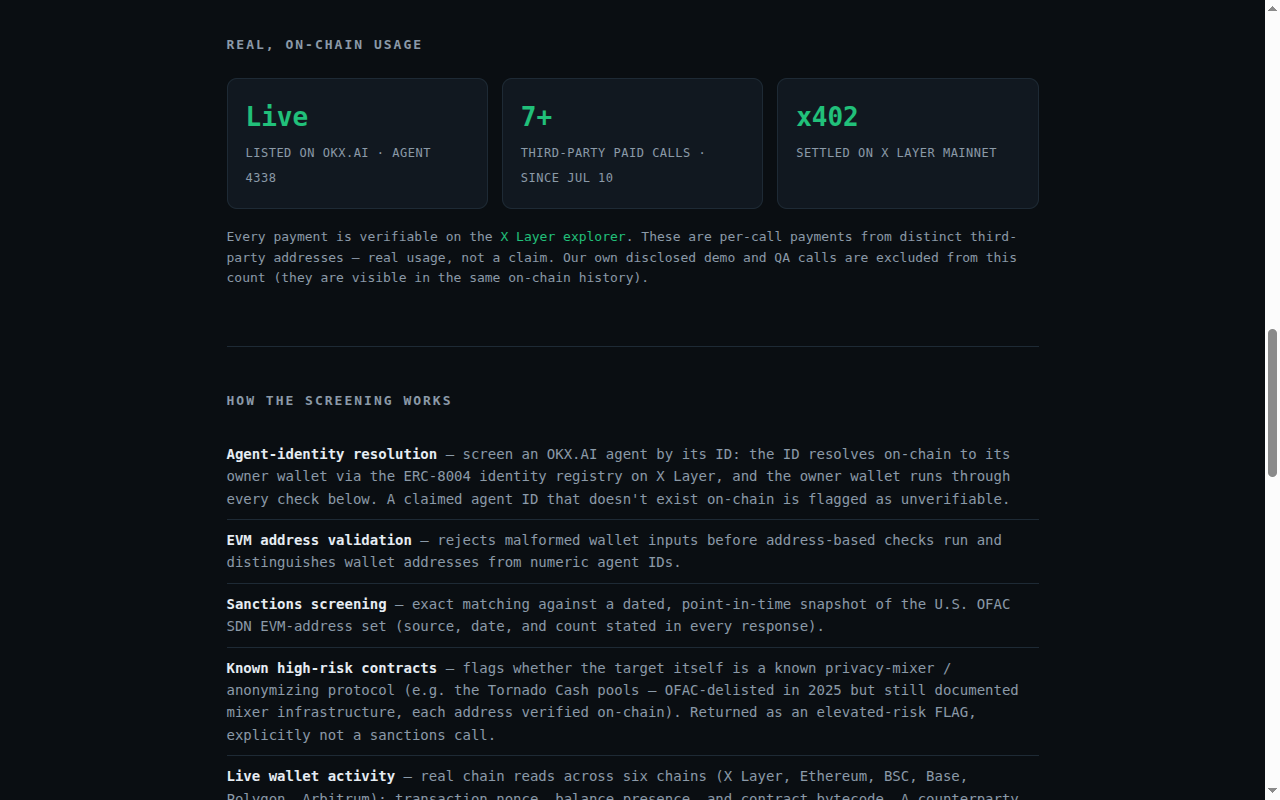Screen dimensions: 1280x800
Task: Select the Agent-identity resolution item title
Action: 332,454
